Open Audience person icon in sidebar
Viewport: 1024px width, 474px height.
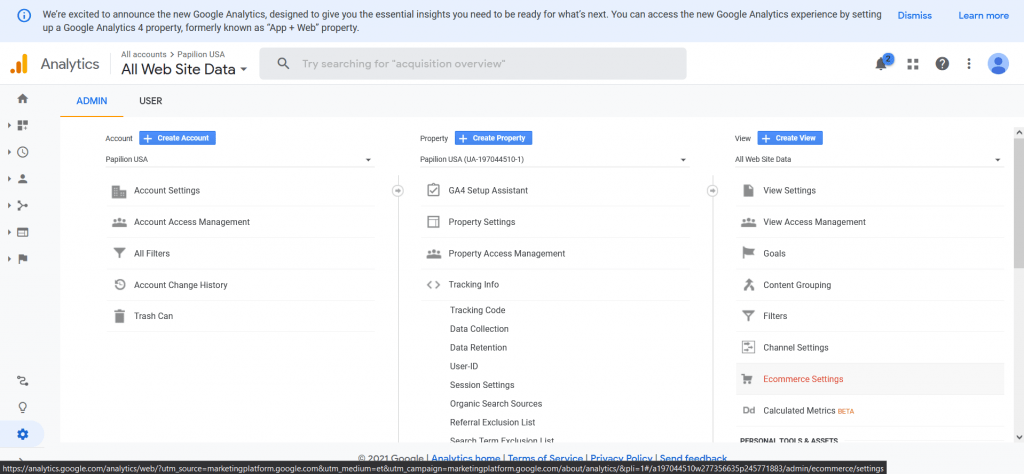coord(23,179)
